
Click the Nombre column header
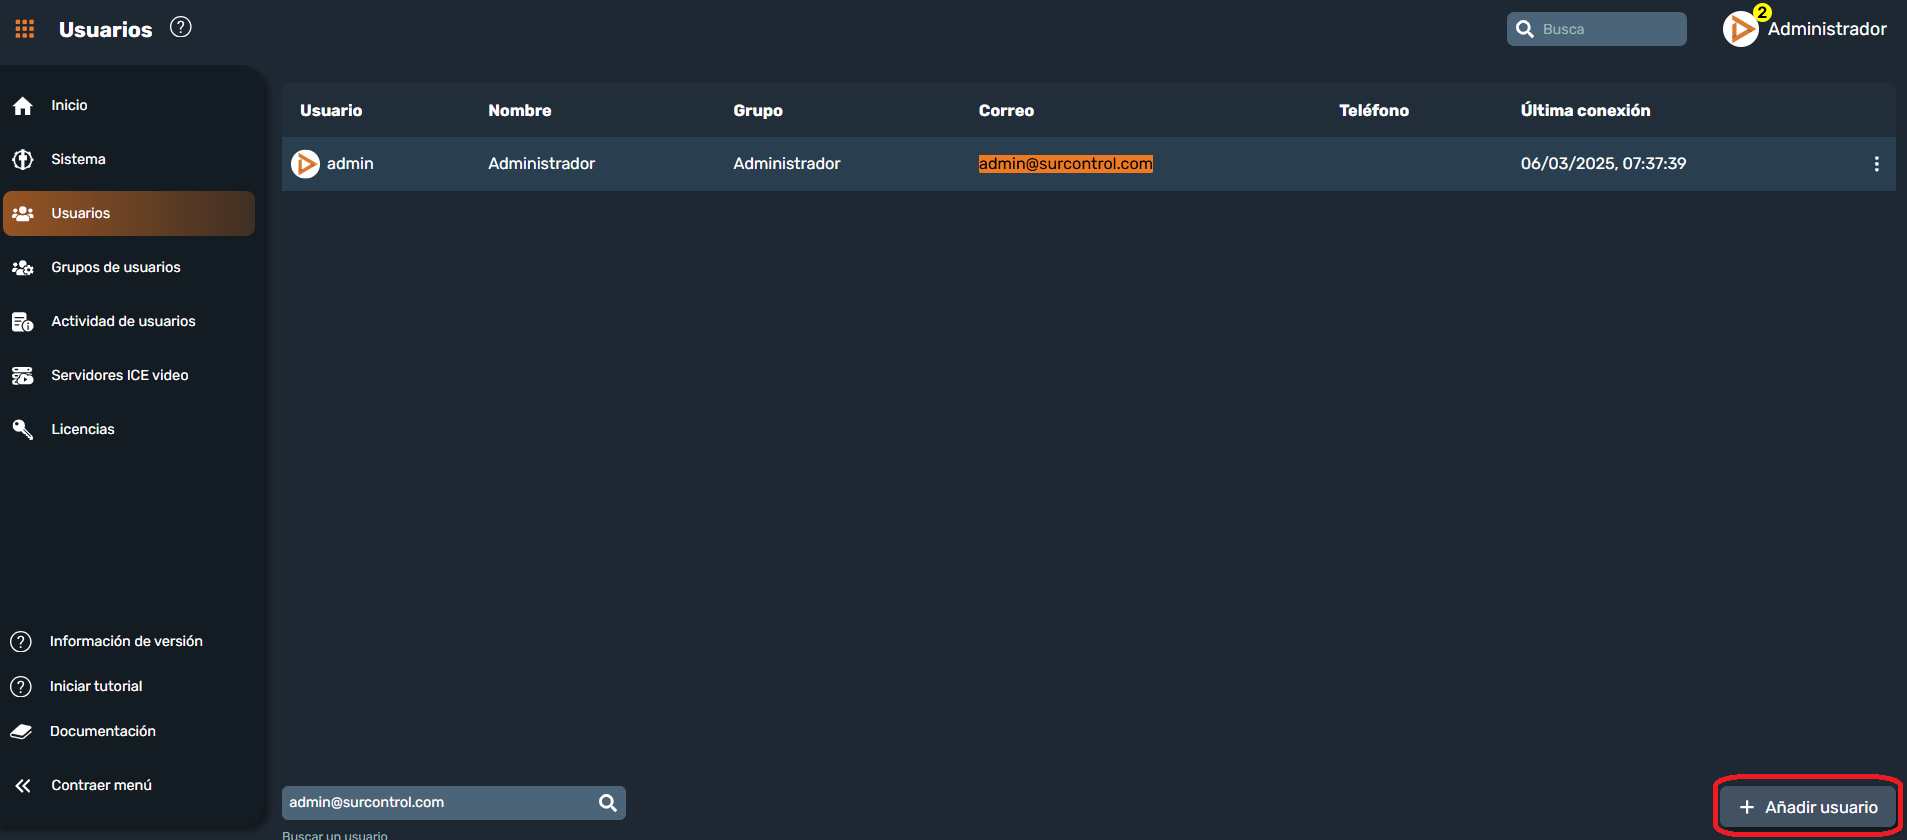click(x=520, y=110)
